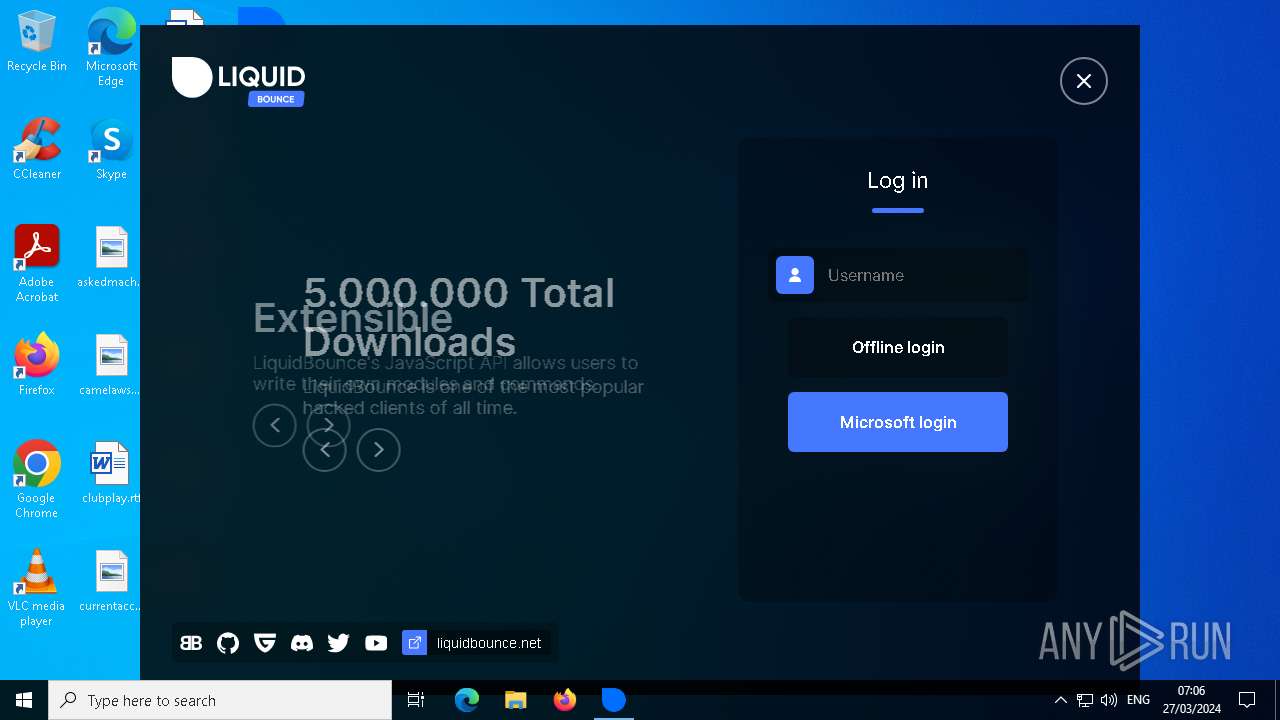The width and height of the screenshot is (1280, 720).
Task: Open Google Chrome desktop shortcut
Action: (37, 480)
